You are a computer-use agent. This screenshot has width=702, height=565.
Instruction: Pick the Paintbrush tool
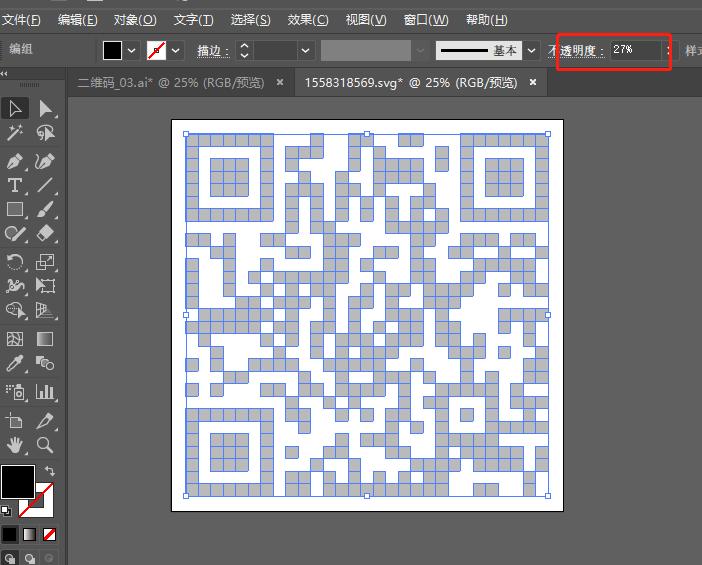tap(45, 209)
